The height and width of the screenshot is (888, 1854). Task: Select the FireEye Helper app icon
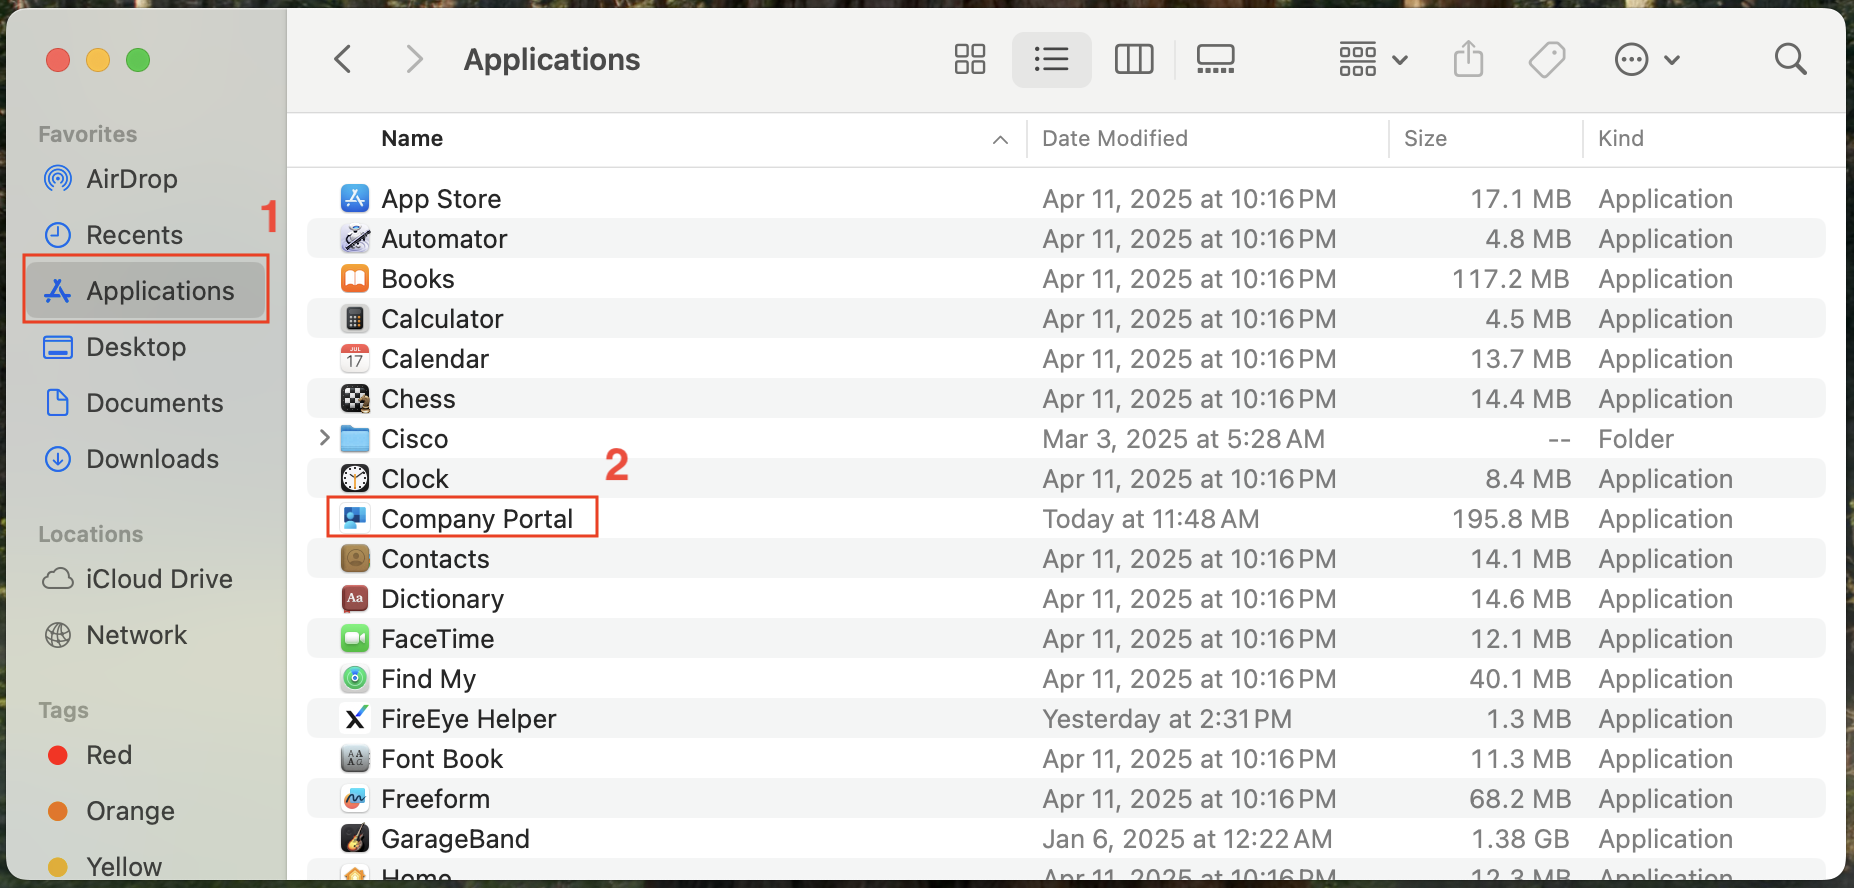pos(355,718)
